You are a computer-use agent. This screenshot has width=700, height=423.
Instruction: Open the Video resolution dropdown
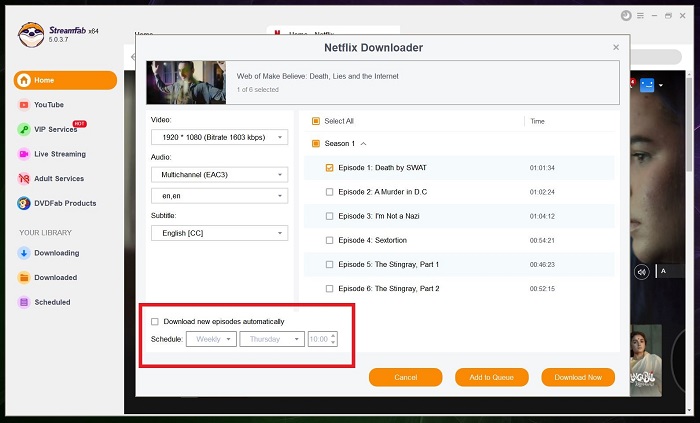219,137
